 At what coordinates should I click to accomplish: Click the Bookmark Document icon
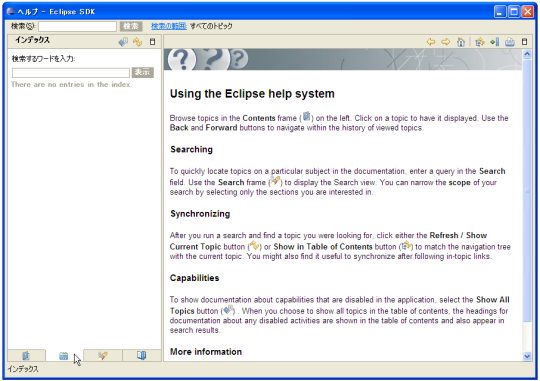click(x=495, y=42)
